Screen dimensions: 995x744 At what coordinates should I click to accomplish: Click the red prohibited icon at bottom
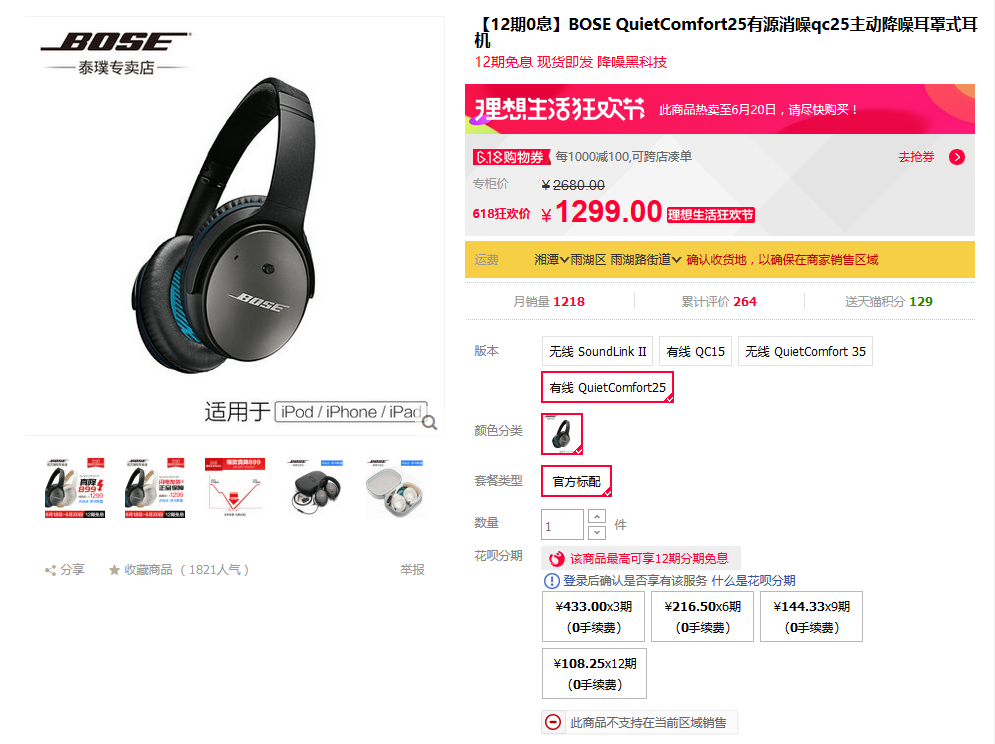click(553, 722)
